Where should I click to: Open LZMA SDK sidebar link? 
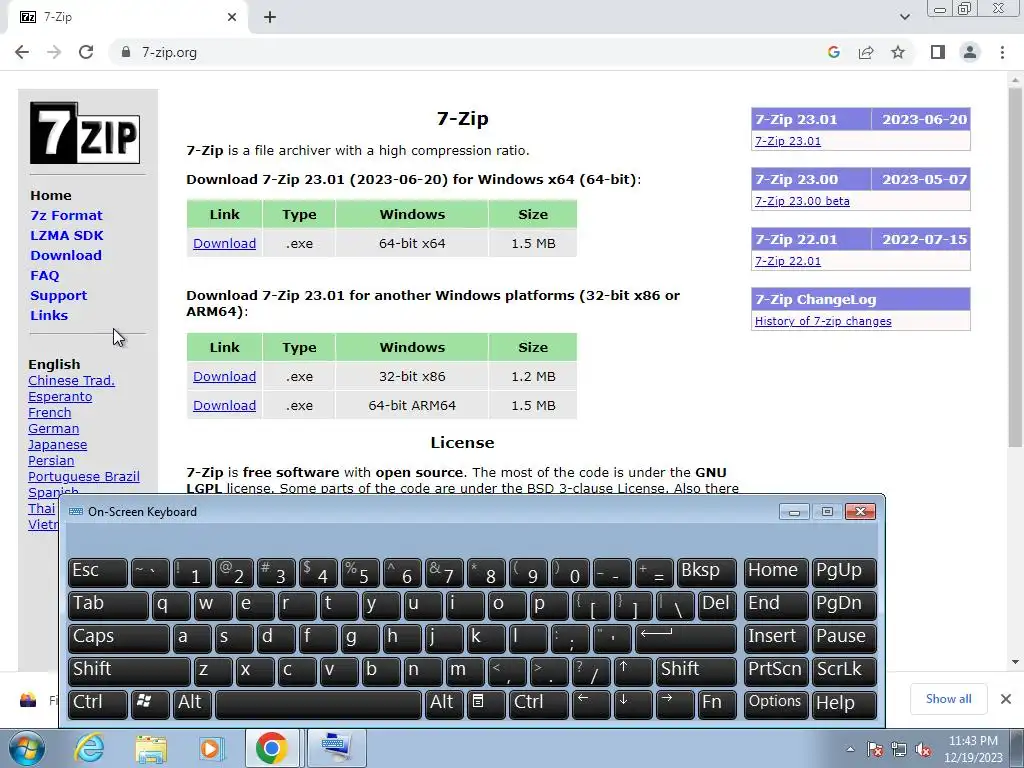pyautogui.click(x=67, y=236)
